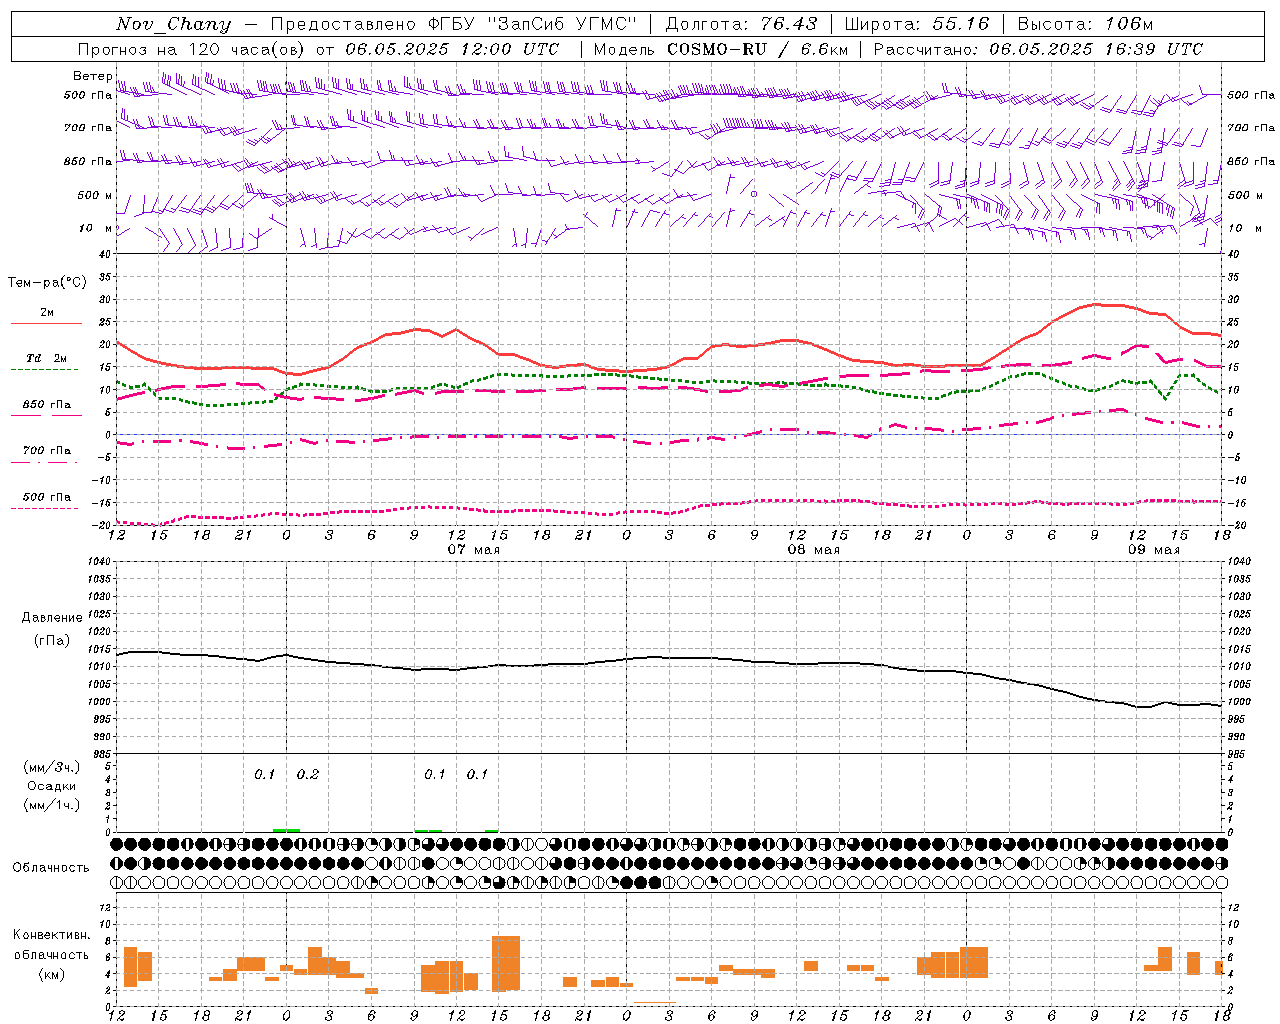Click the left 10 м wind level label

[96, 228]
